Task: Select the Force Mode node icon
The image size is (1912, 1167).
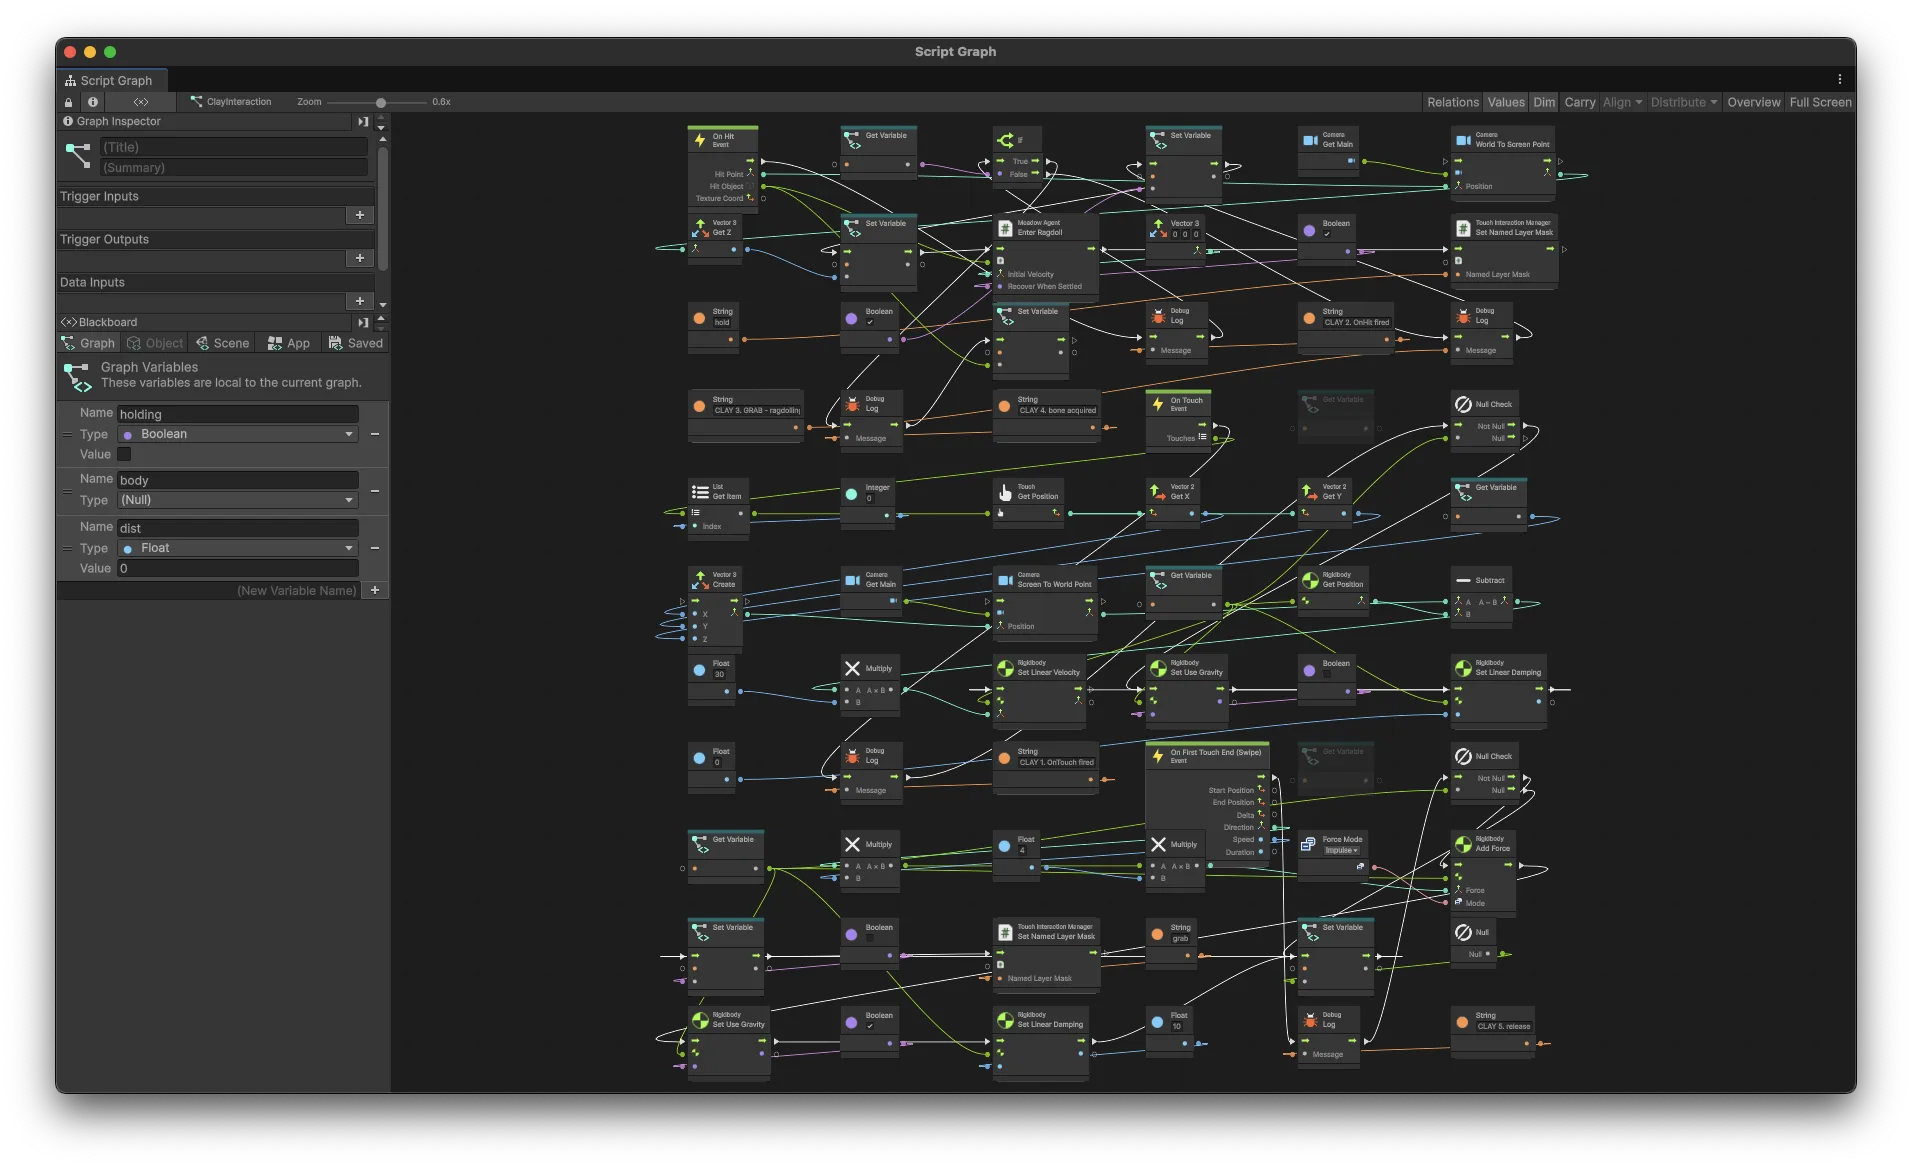Action: [1308, 844]
